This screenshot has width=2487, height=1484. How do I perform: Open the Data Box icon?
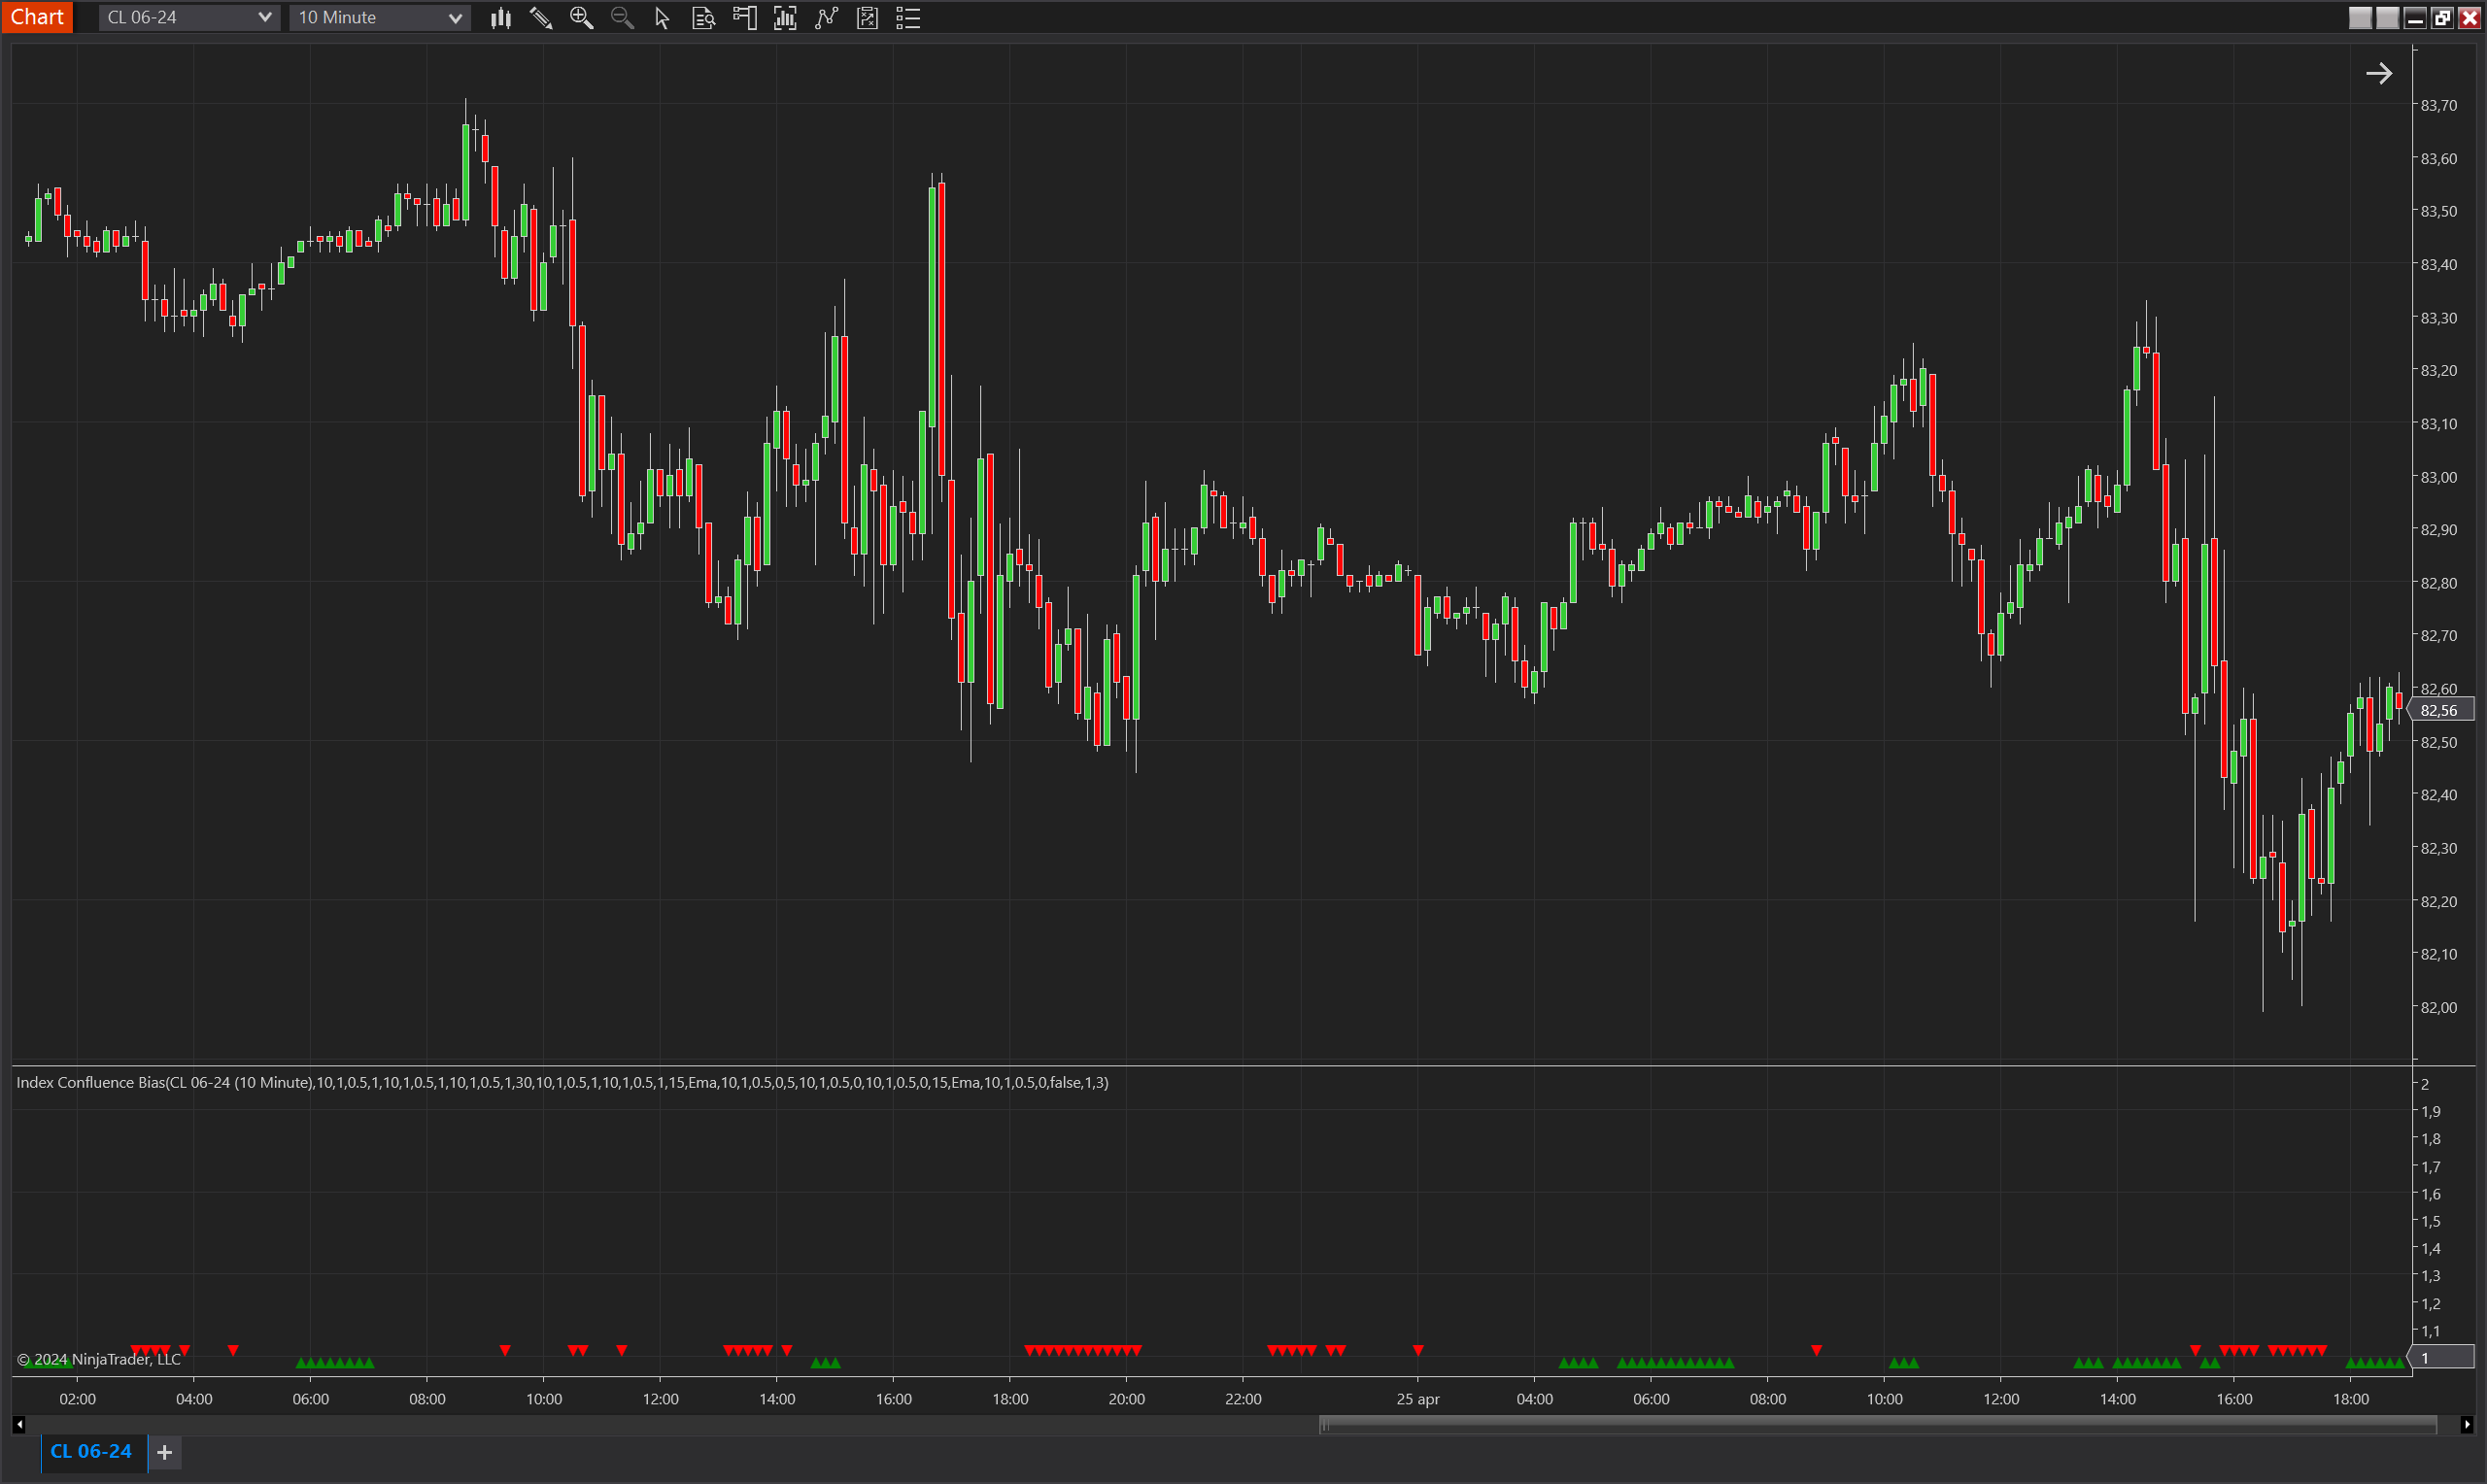tap(703, 17)
